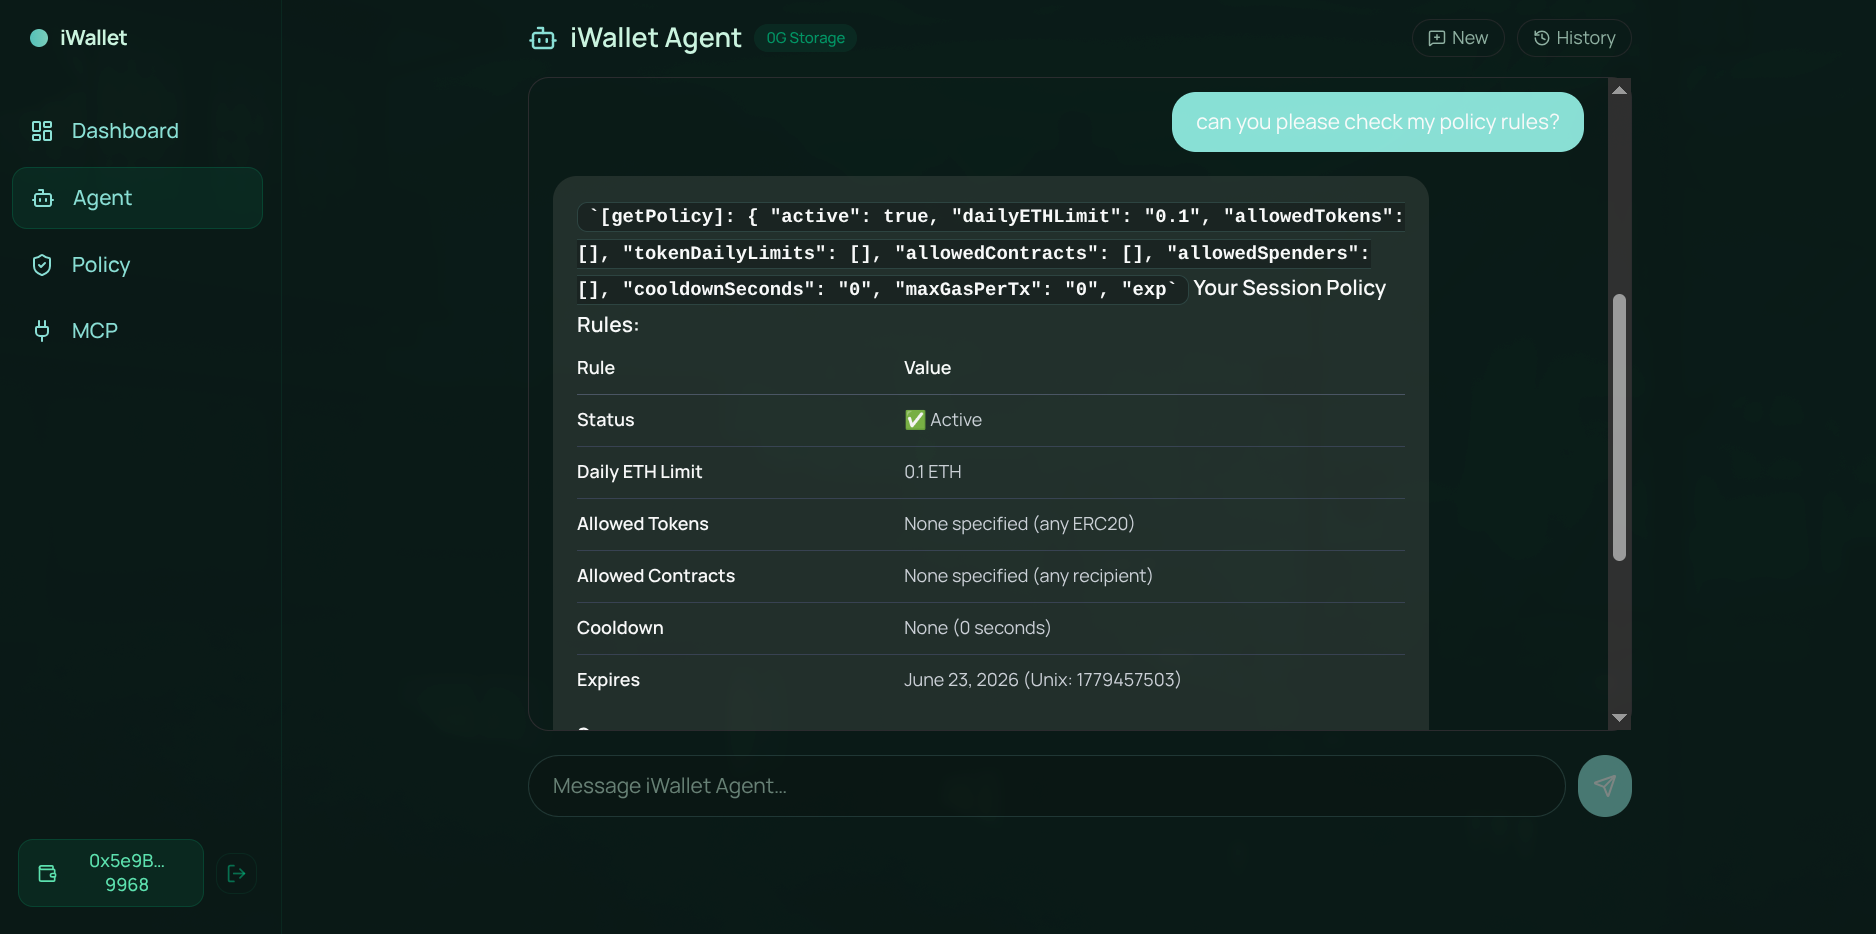Select the Agent sidebar item
The height and width of the screenshot is (934, 1876).
[137, 198]
